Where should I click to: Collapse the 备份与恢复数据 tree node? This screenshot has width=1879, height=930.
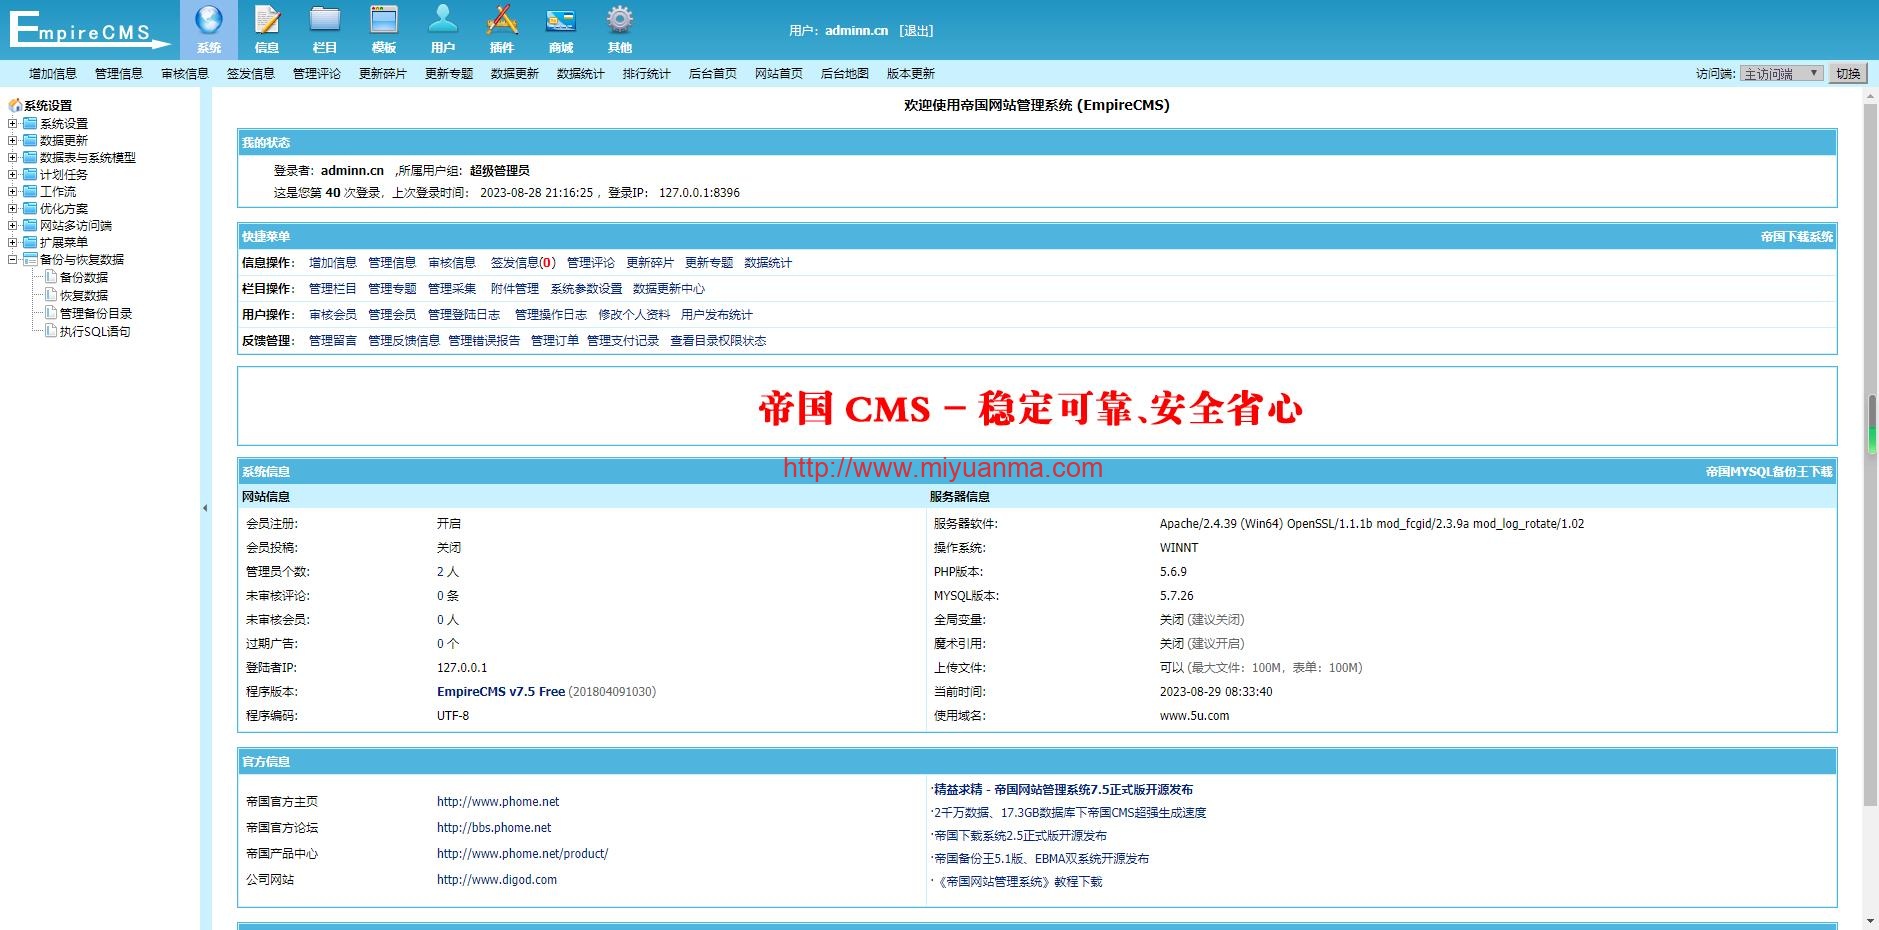(x=13, y=259)
